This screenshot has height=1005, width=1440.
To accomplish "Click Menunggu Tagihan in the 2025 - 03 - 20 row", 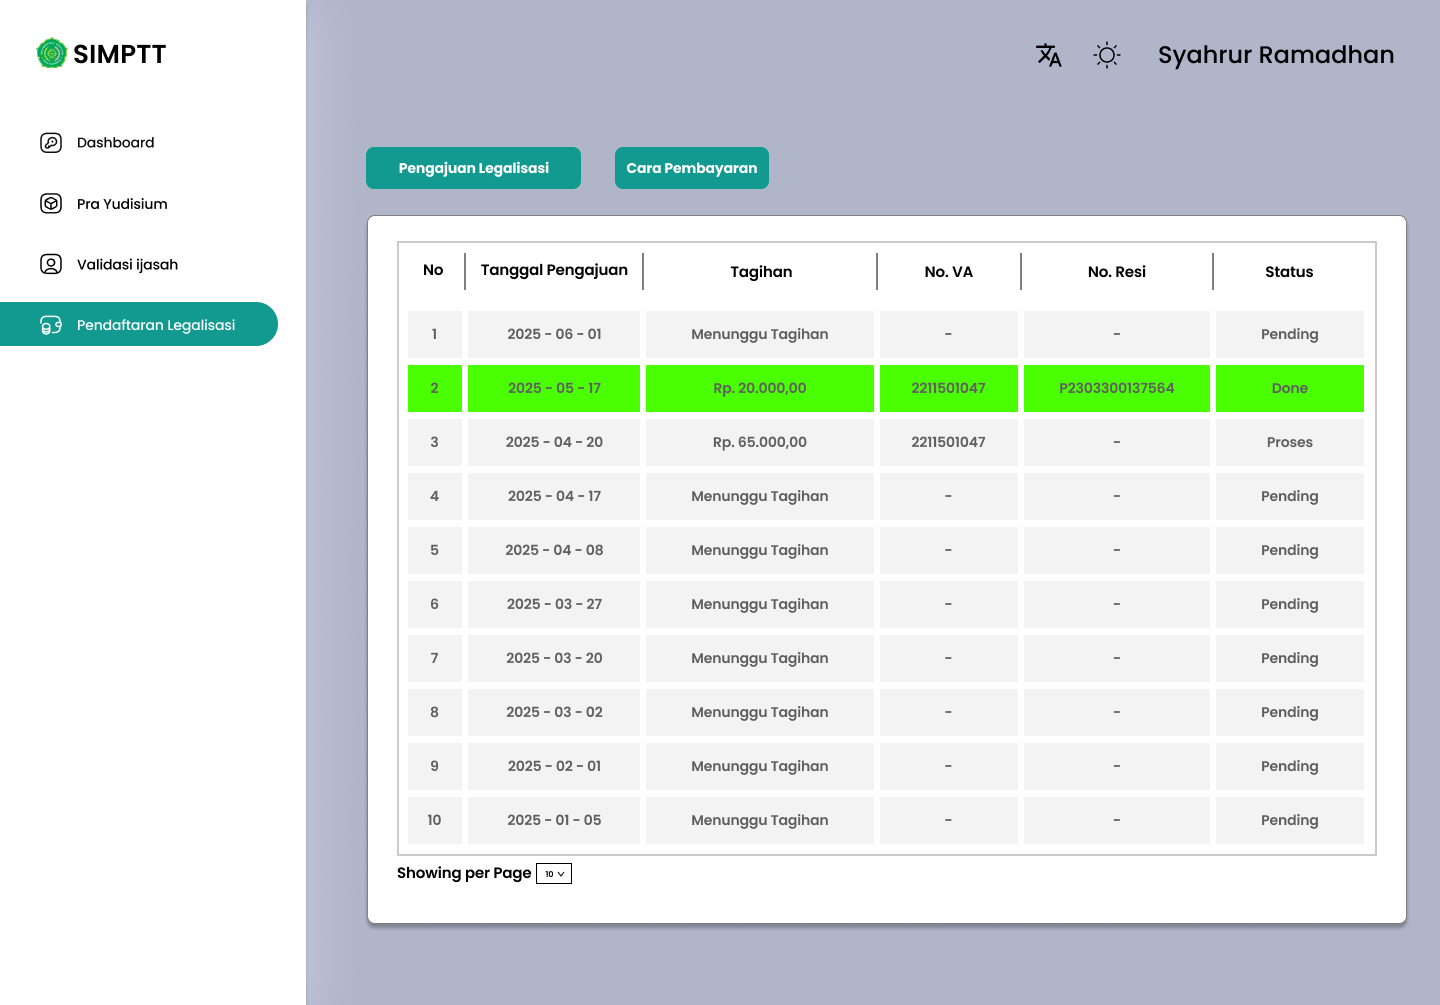I will point(760,658).
